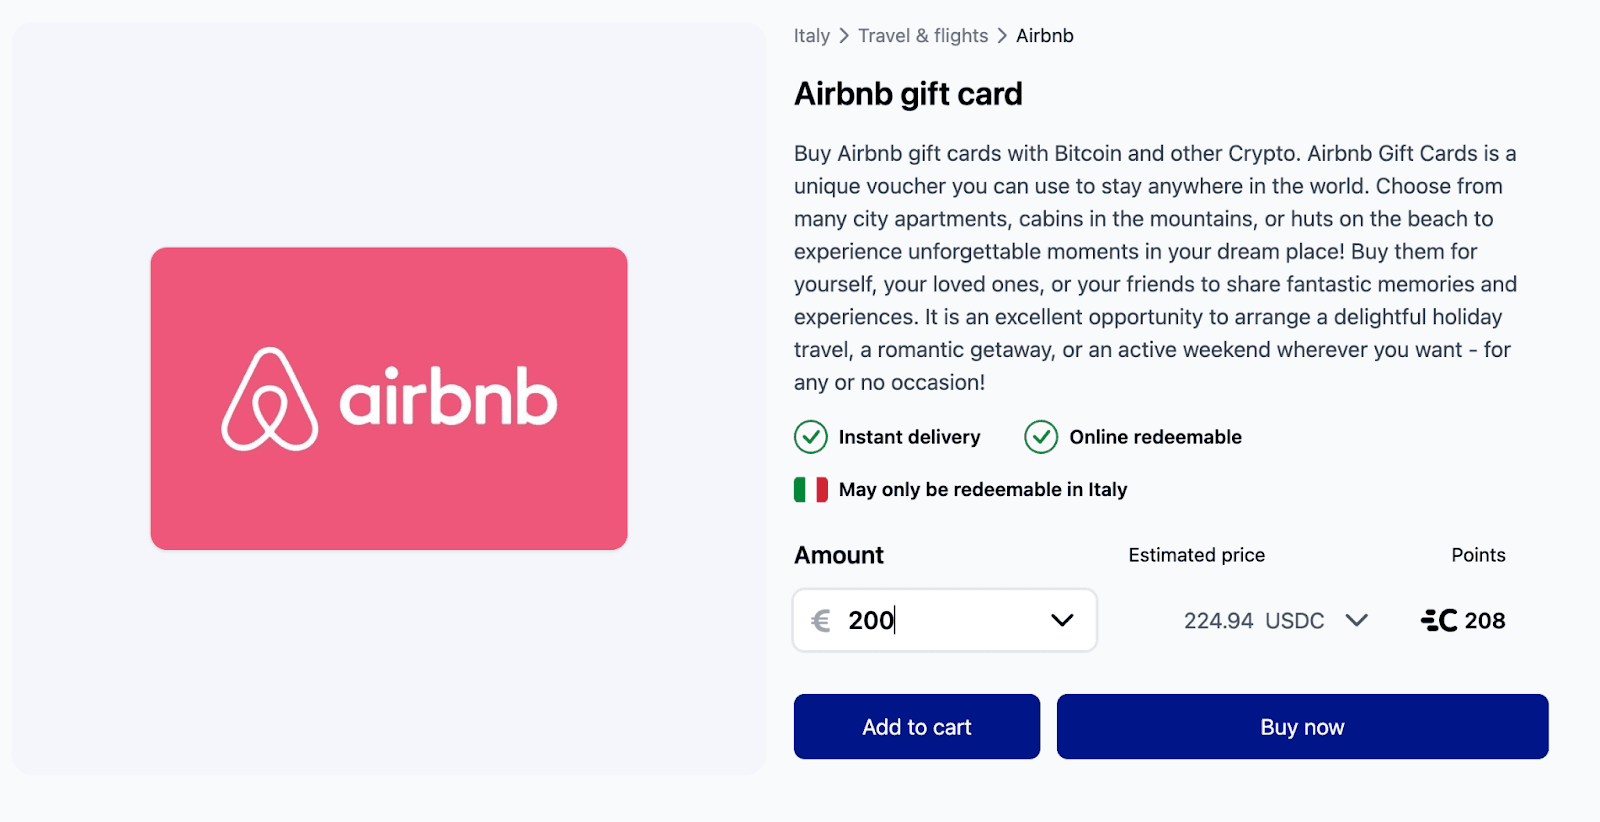Open the USDC currency dropdown
Image resolution: width=1600 pixels, height=822 pixels.
pos(1357,620)
